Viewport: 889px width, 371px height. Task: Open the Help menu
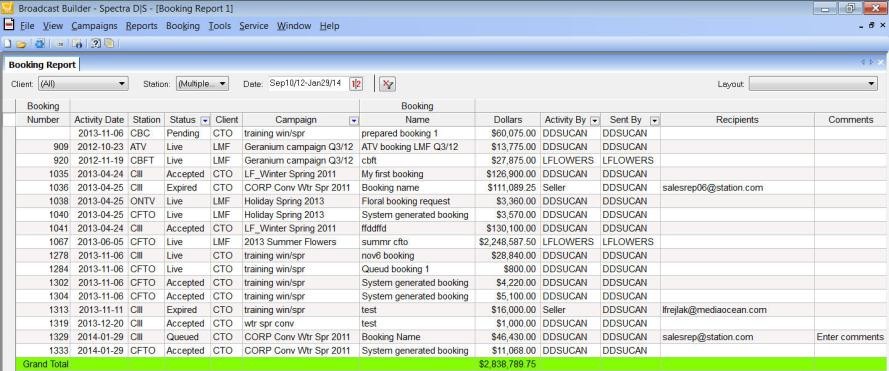click(x=329, y=26)
